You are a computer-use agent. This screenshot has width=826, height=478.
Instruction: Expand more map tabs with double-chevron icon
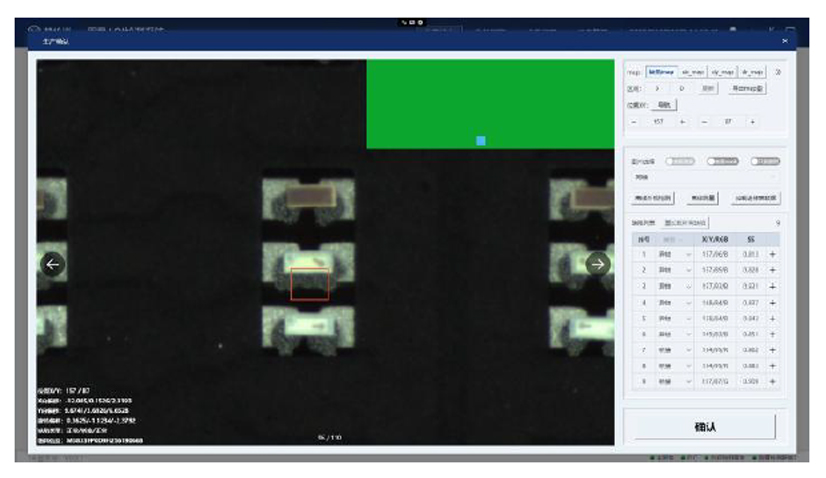(778, 72)
